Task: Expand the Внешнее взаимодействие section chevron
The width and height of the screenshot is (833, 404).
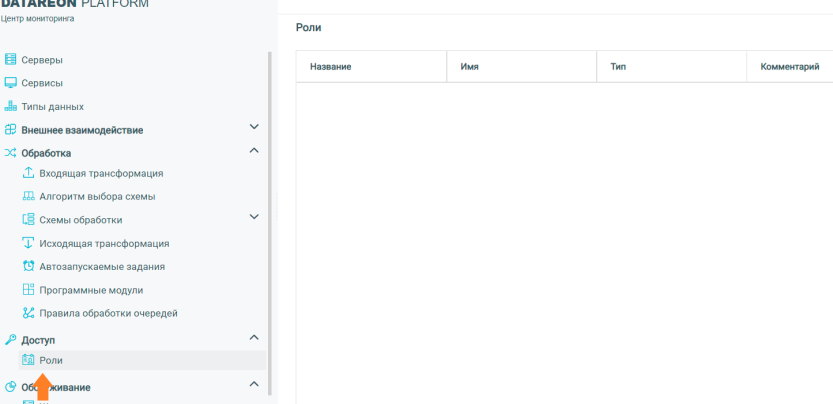Action: [254, 127]
